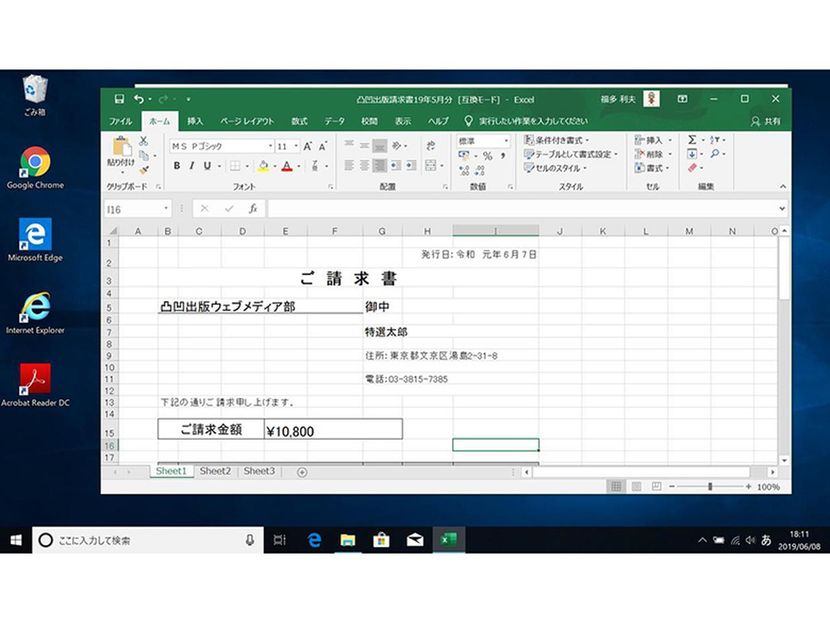Decrease decimal places in number group

click(x=480, y=170)
